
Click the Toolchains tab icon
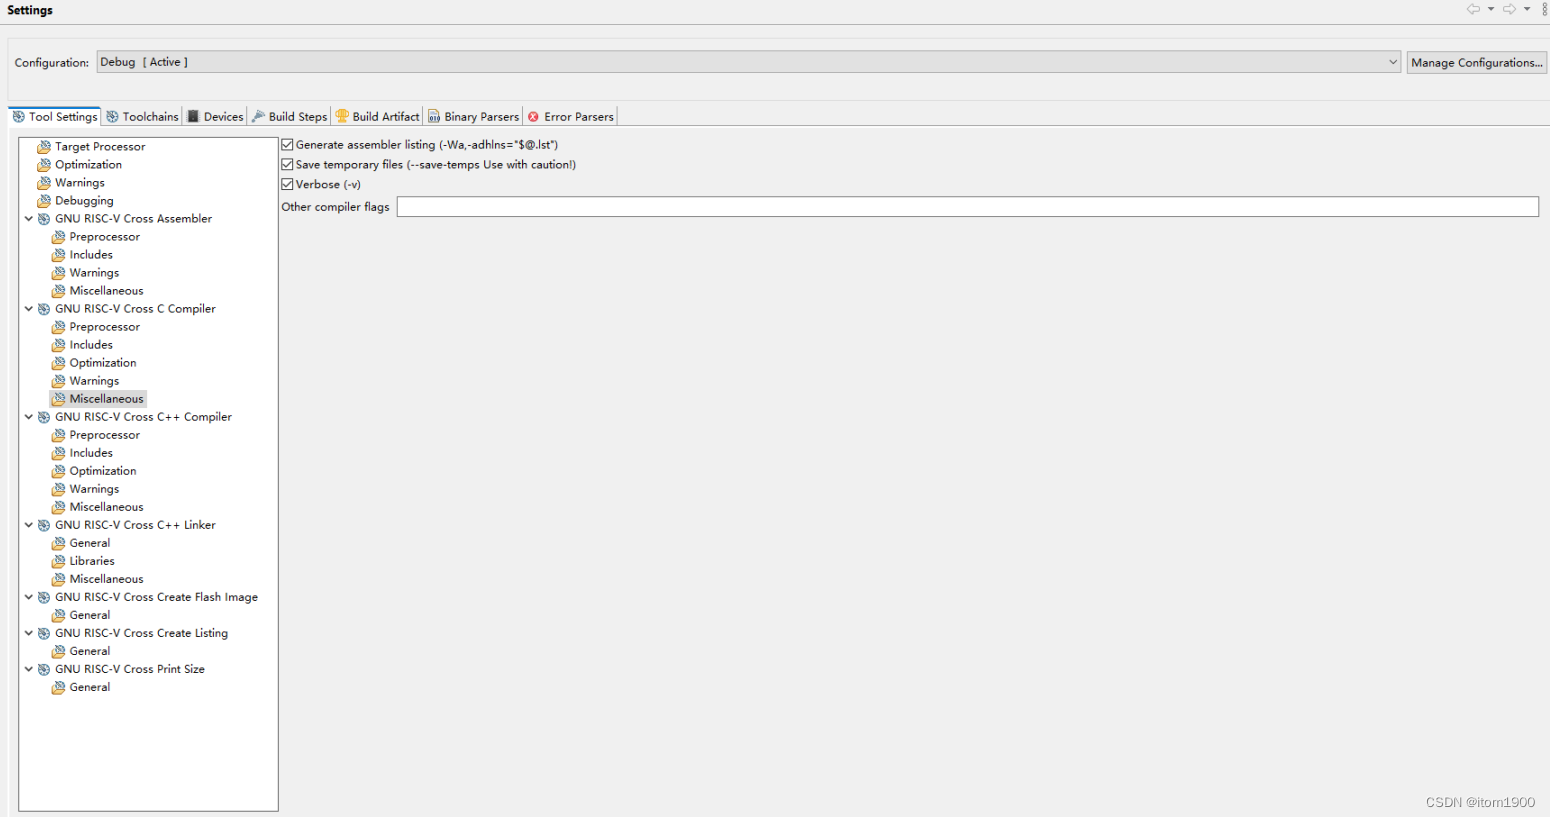click(113, 117)
